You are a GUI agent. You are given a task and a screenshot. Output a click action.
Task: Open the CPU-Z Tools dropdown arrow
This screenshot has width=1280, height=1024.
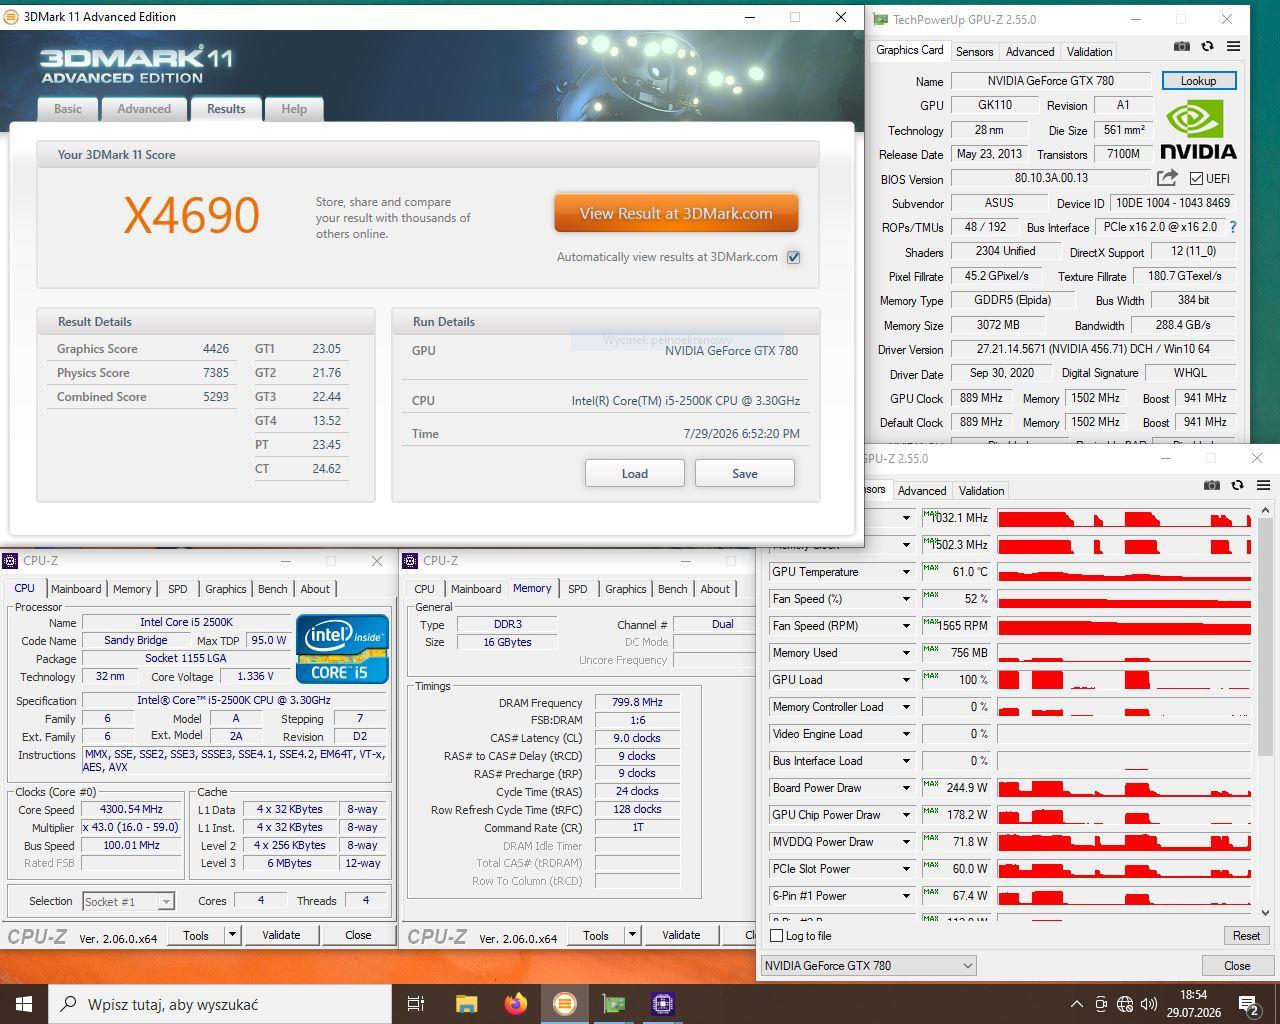(x=233, y=935)
